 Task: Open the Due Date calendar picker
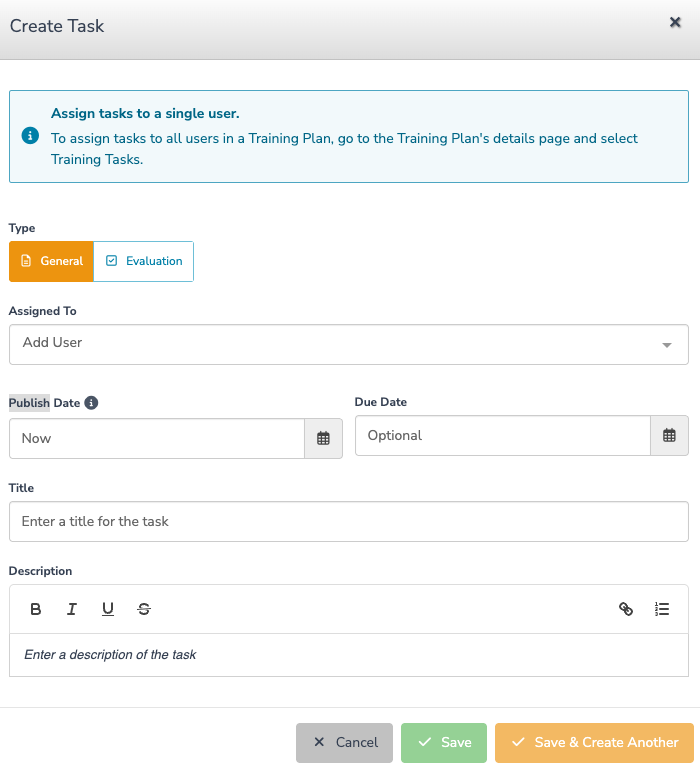point(669,436)
